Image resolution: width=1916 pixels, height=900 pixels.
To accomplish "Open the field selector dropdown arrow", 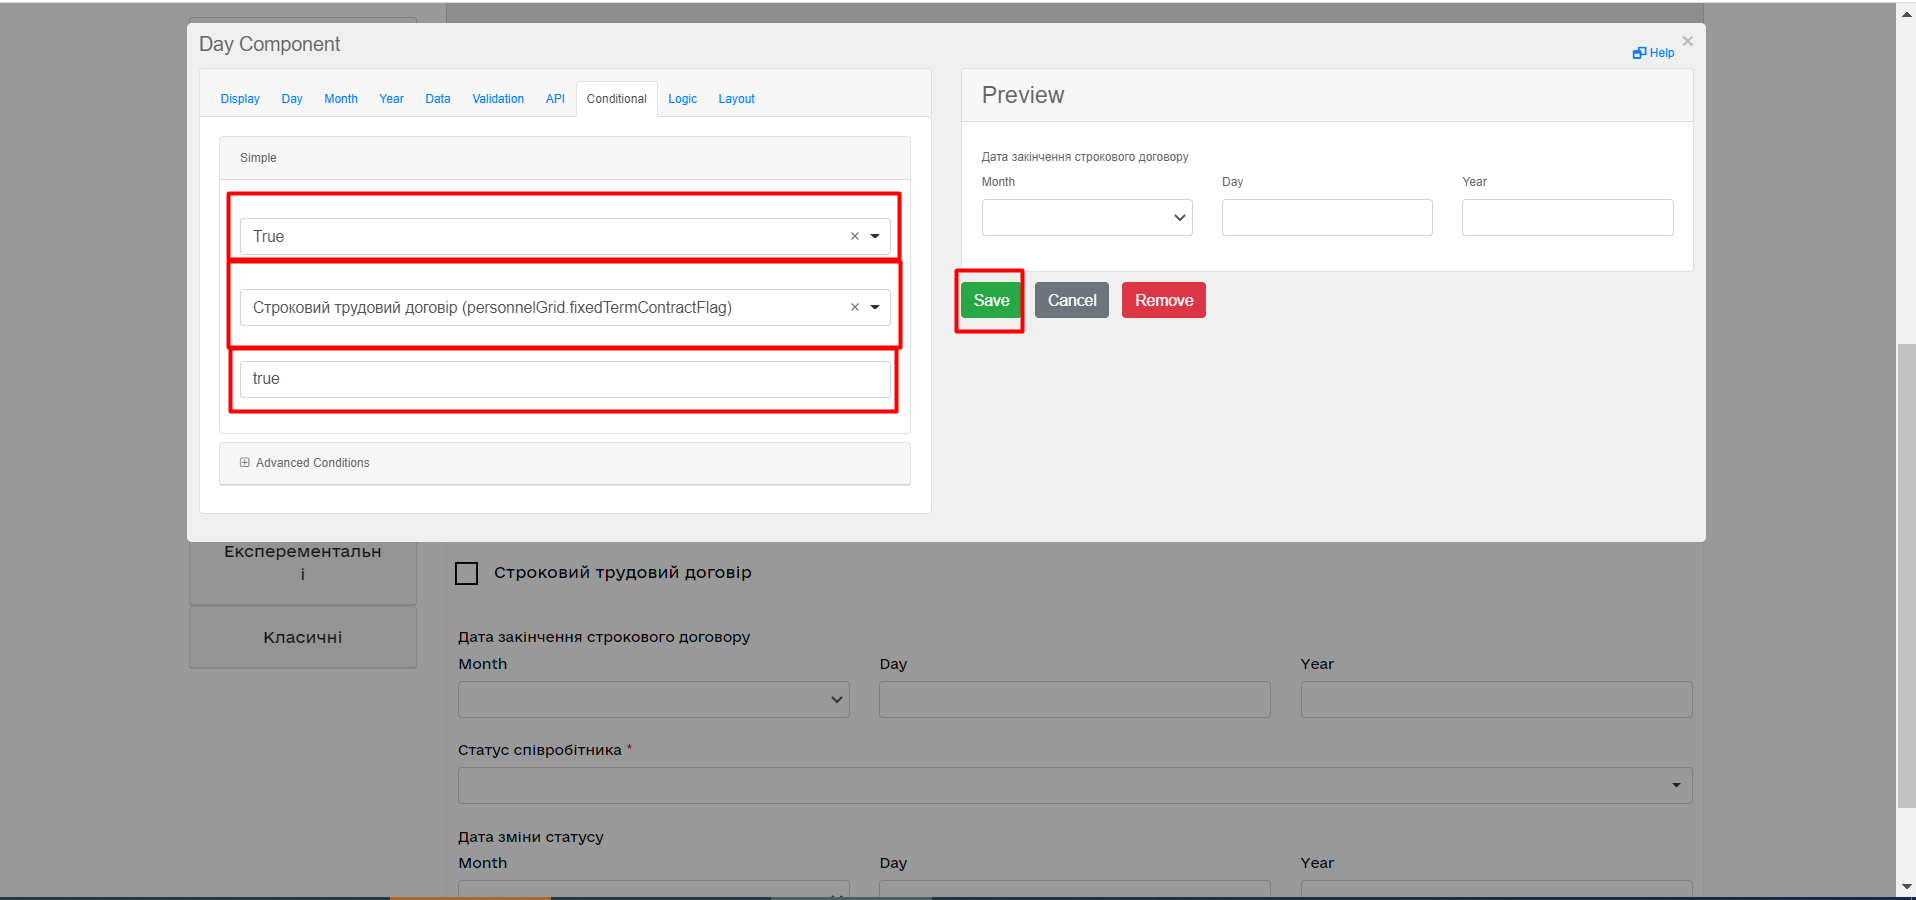I will tap(875, 308).
